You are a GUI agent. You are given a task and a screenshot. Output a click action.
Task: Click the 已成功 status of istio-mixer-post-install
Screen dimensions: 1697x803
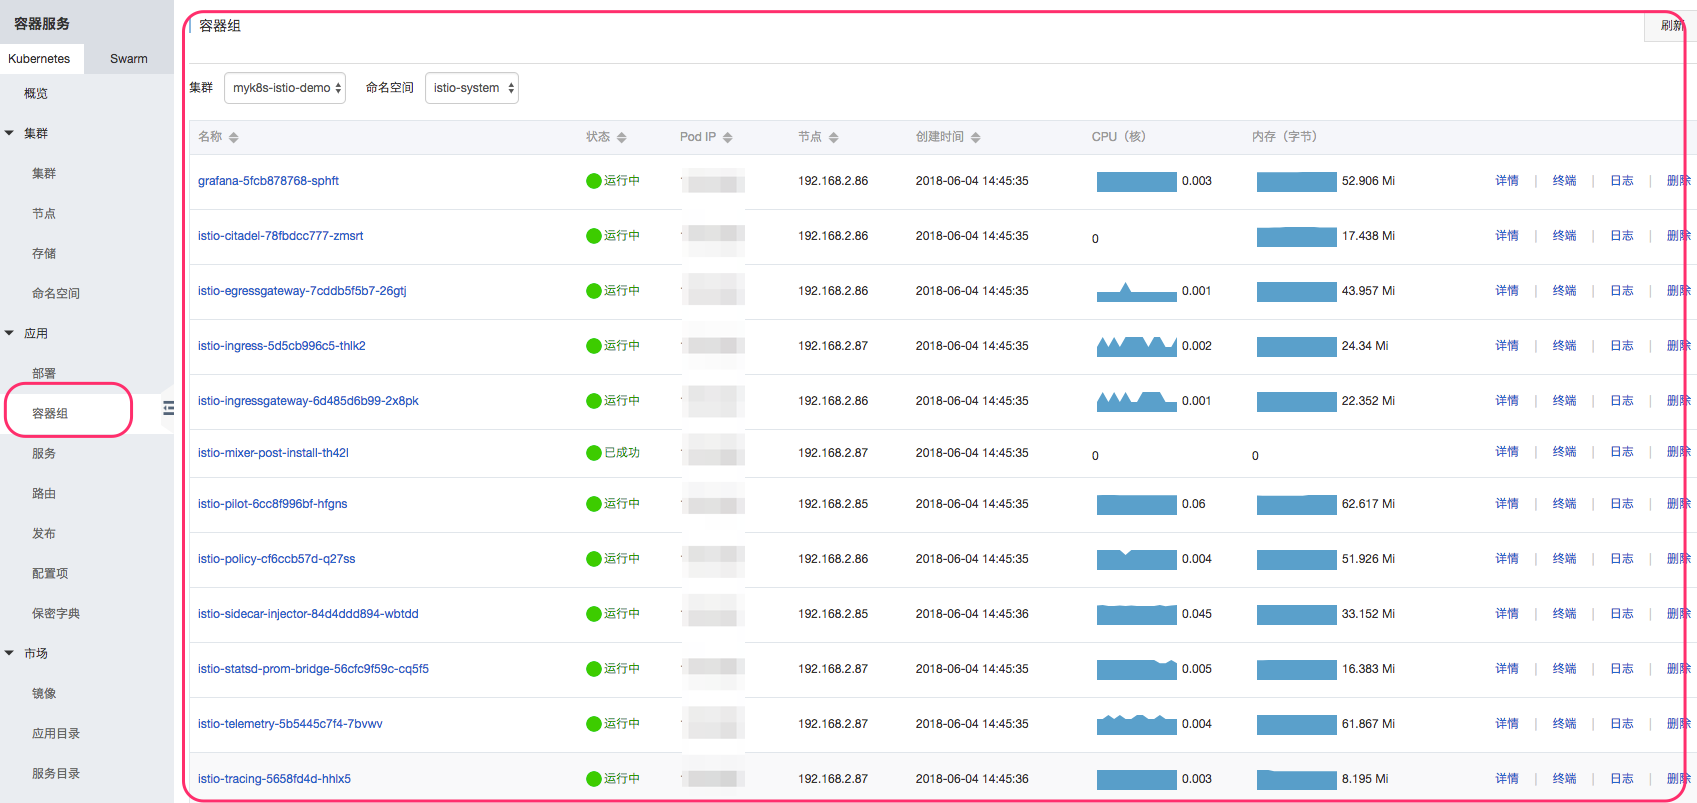click(613, 453)
